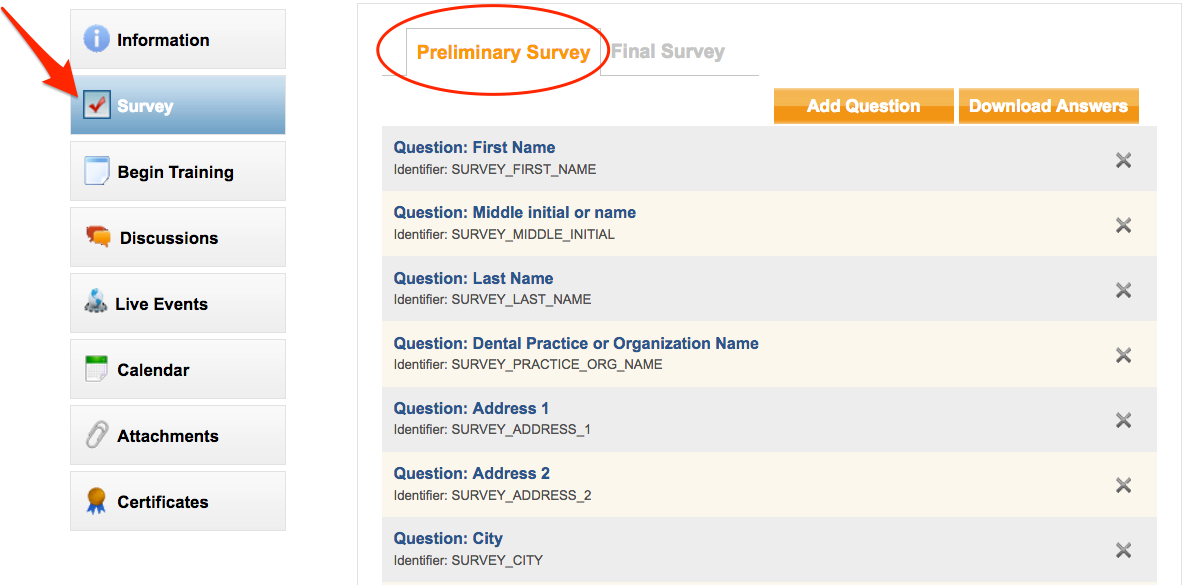Click the Add Question button
The height and width of the screenshot is (585, 1198).
pos(863,105)
